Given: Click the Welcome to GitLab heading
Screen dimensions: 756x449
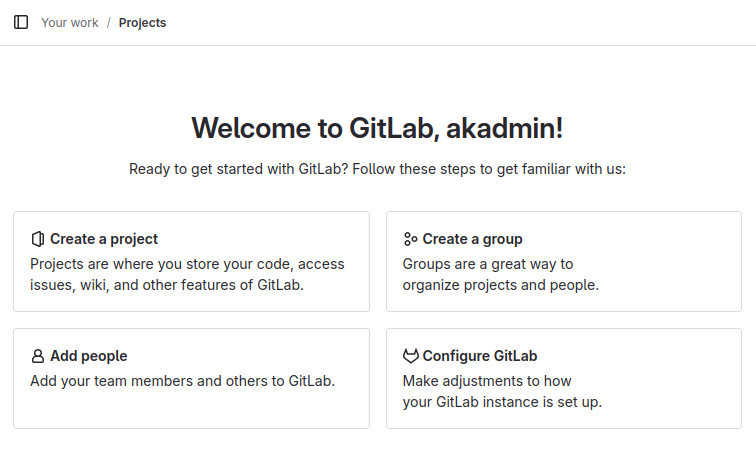Looking at the screenshot, I should tap(377, 128).
